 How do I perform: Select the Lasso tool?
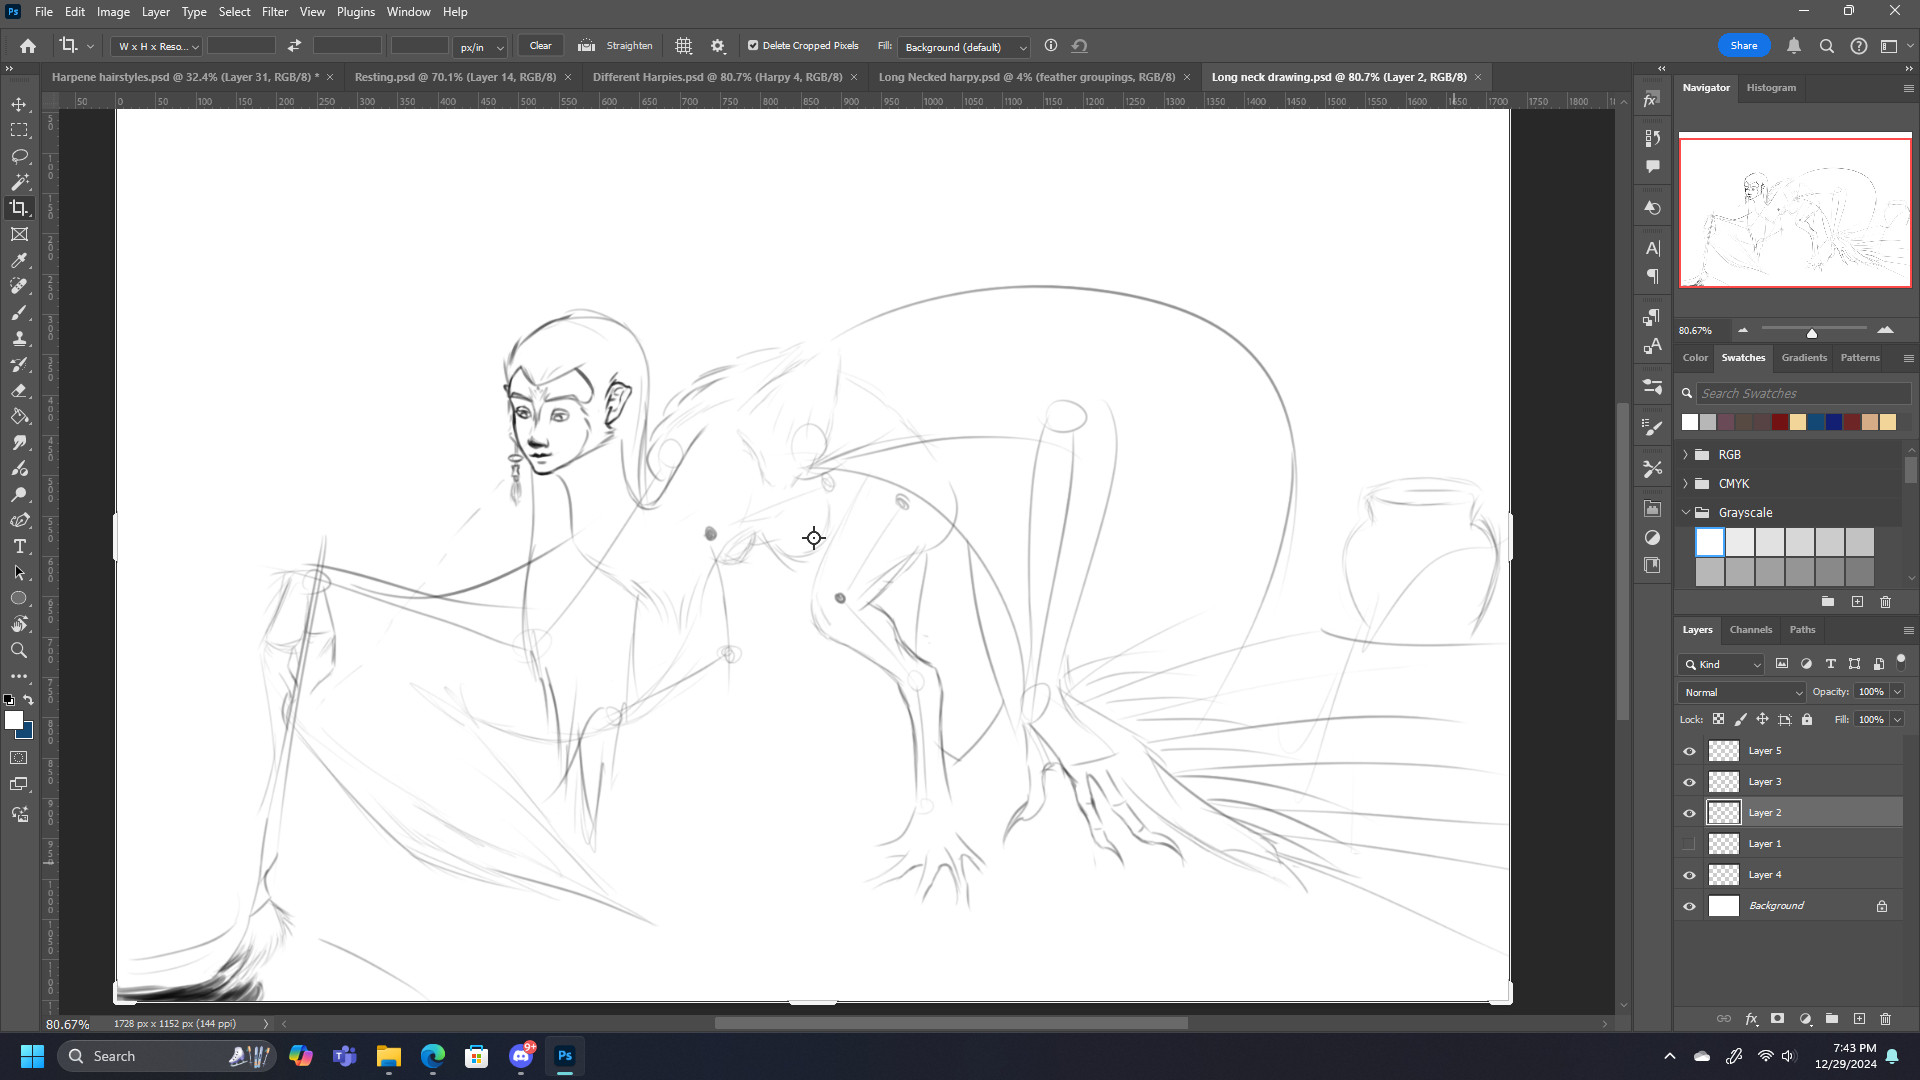point(19,156)
